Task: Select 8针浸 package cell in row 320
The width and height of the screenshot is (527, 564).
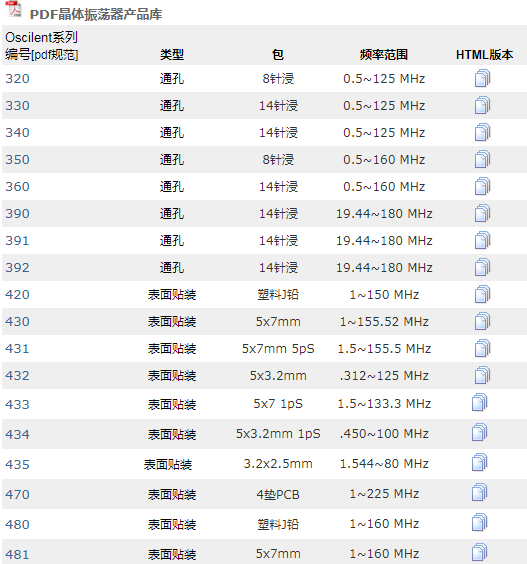Action: (x=278, y=78)
